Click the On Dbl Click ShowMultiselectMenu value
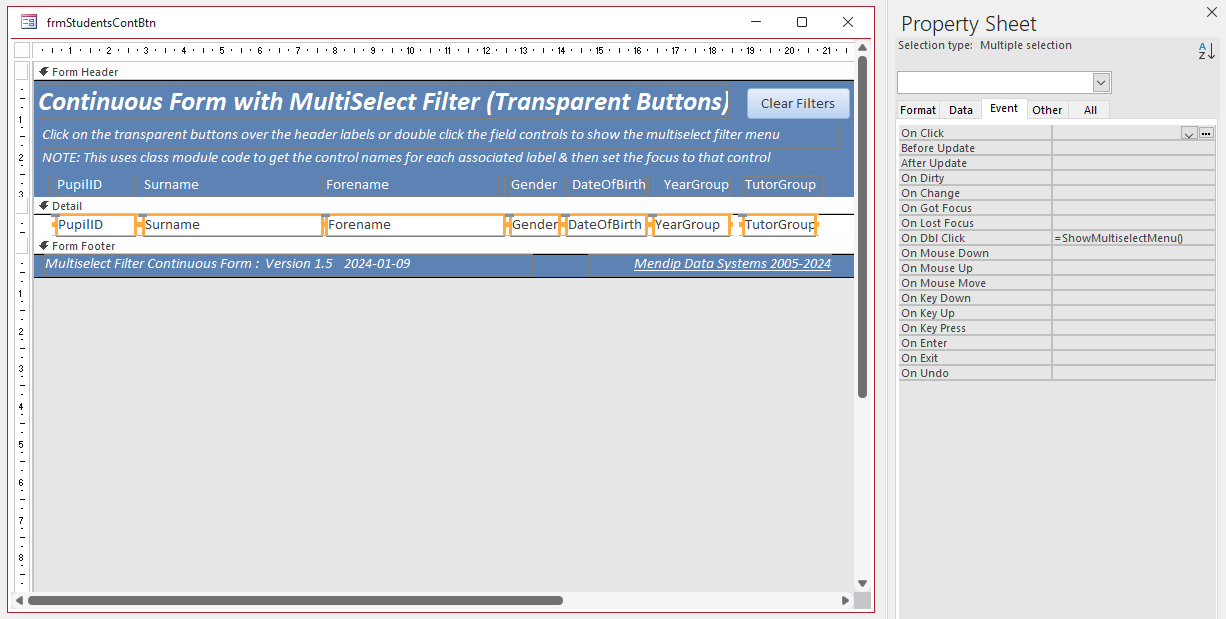Screen dimensions: 1226x619 1134,238
